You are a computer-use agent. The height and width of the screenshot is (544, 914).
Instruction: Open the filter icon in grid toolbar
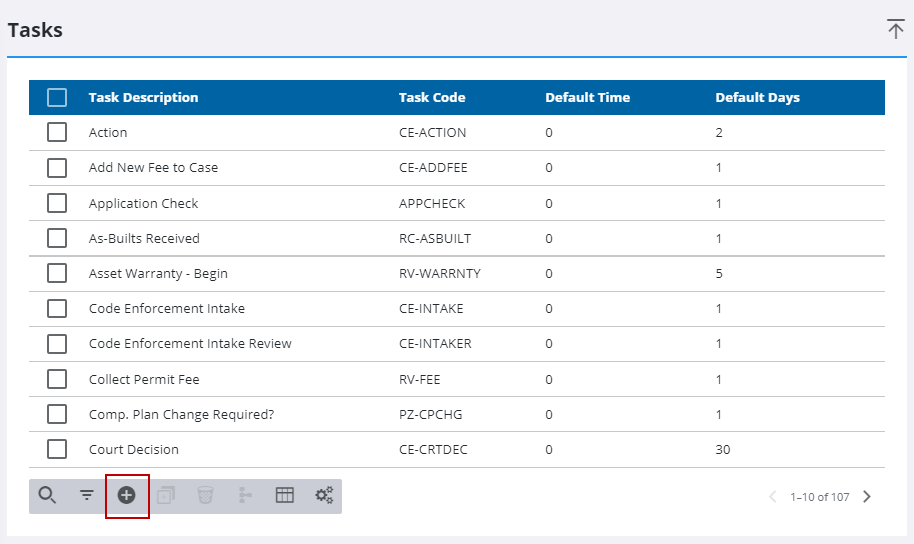[87, 495]
